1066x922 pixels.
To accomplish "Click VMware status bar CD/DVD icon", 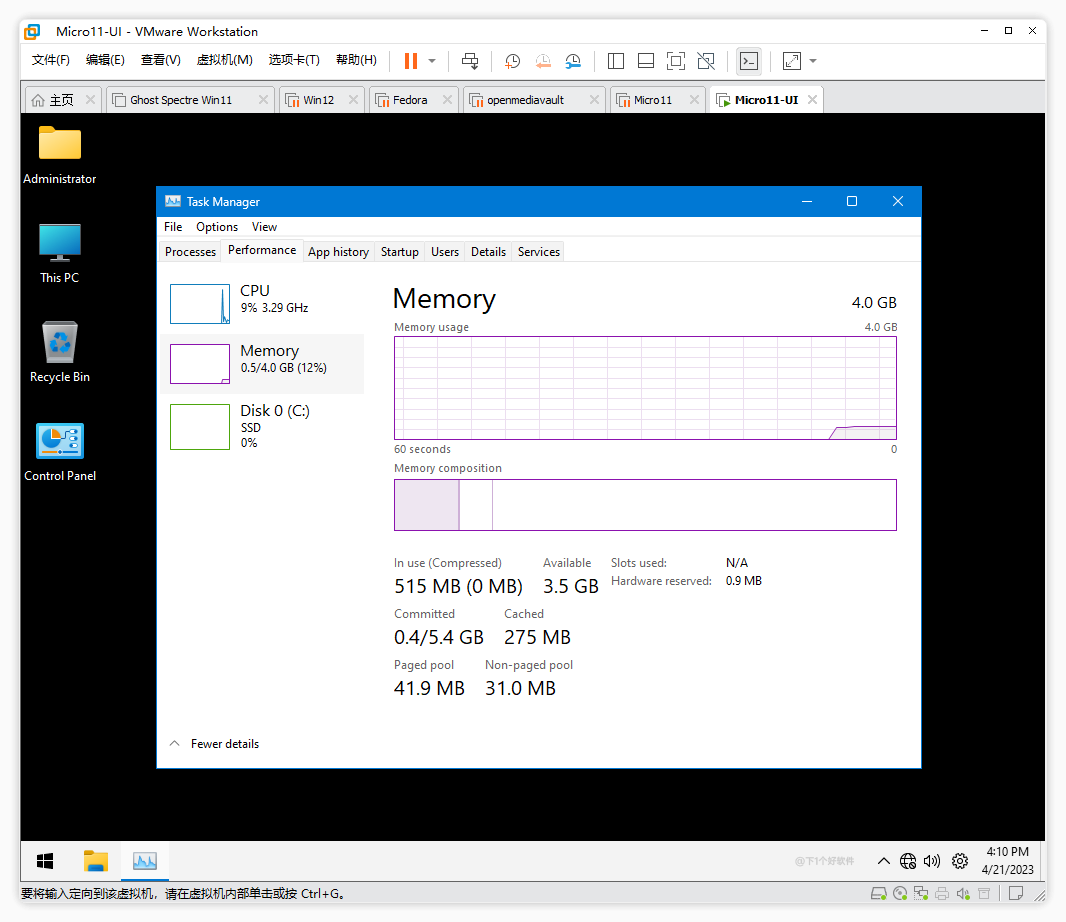I will (x=900, y=893).
